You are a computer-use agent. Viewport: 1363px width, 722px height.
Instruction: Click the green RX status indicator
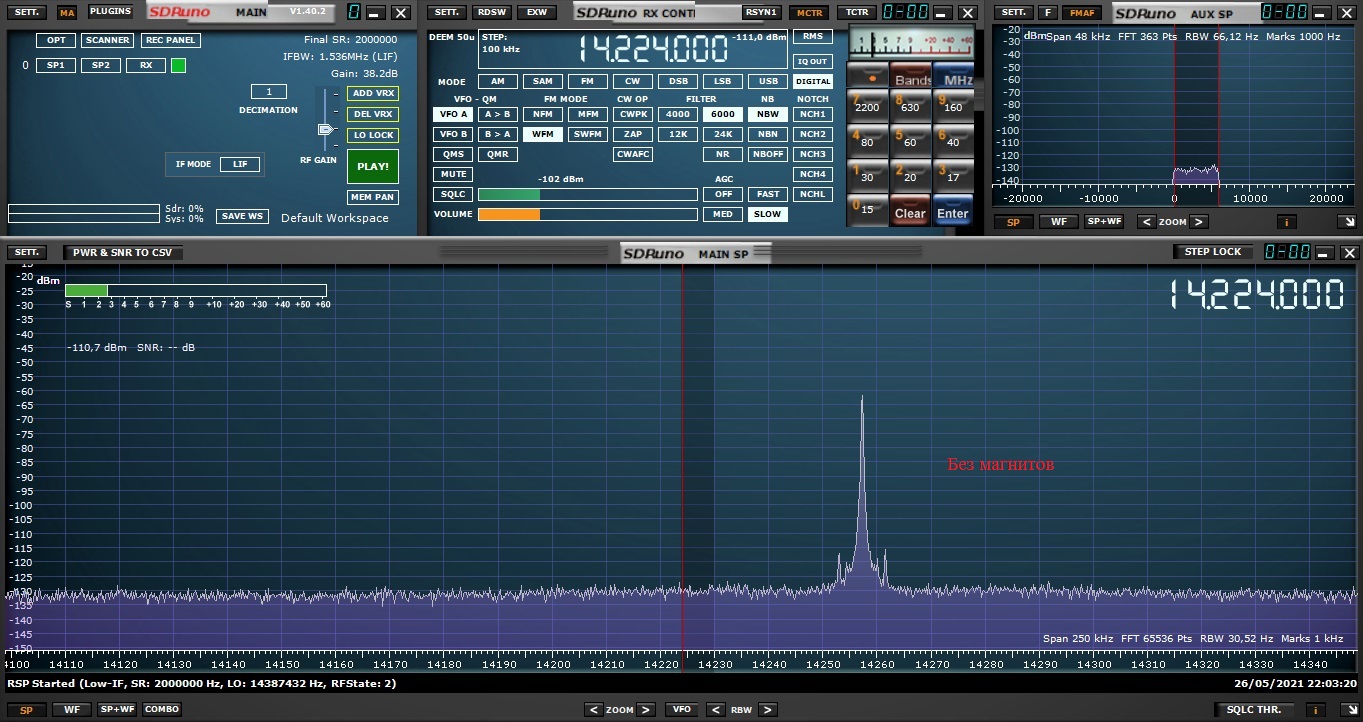click(178, 65)
